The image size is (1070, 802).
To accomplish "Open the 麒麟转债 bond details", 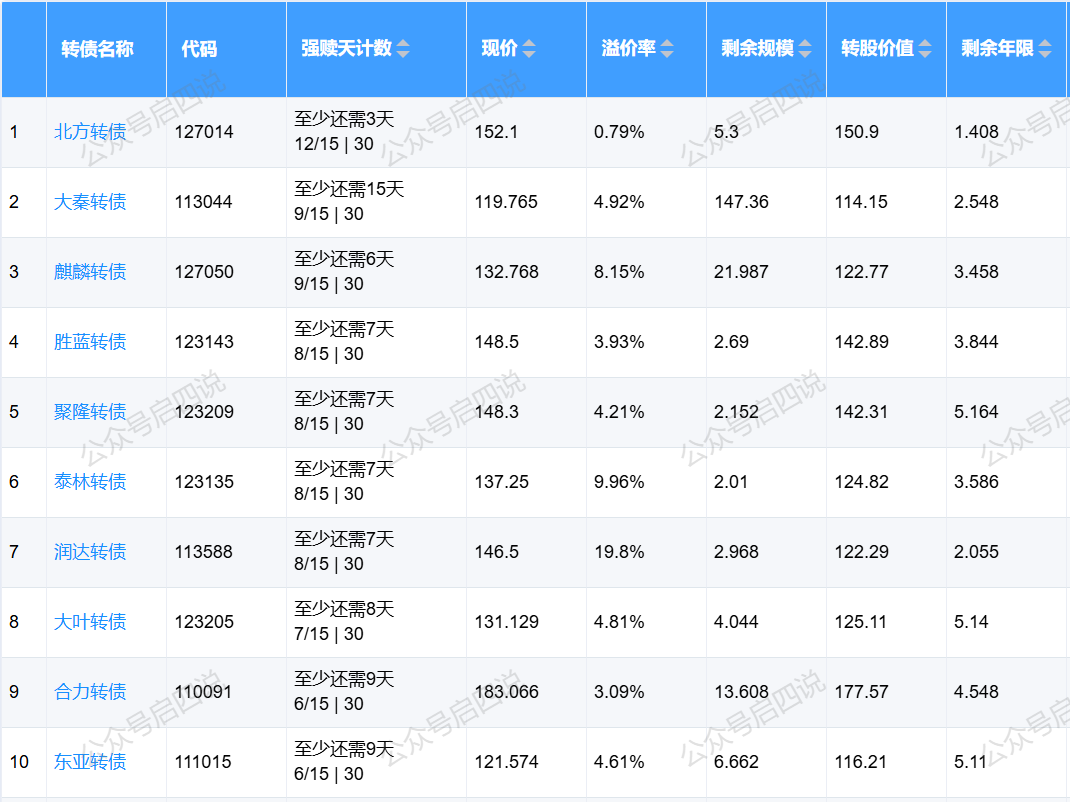I will (x=90, y=272).
